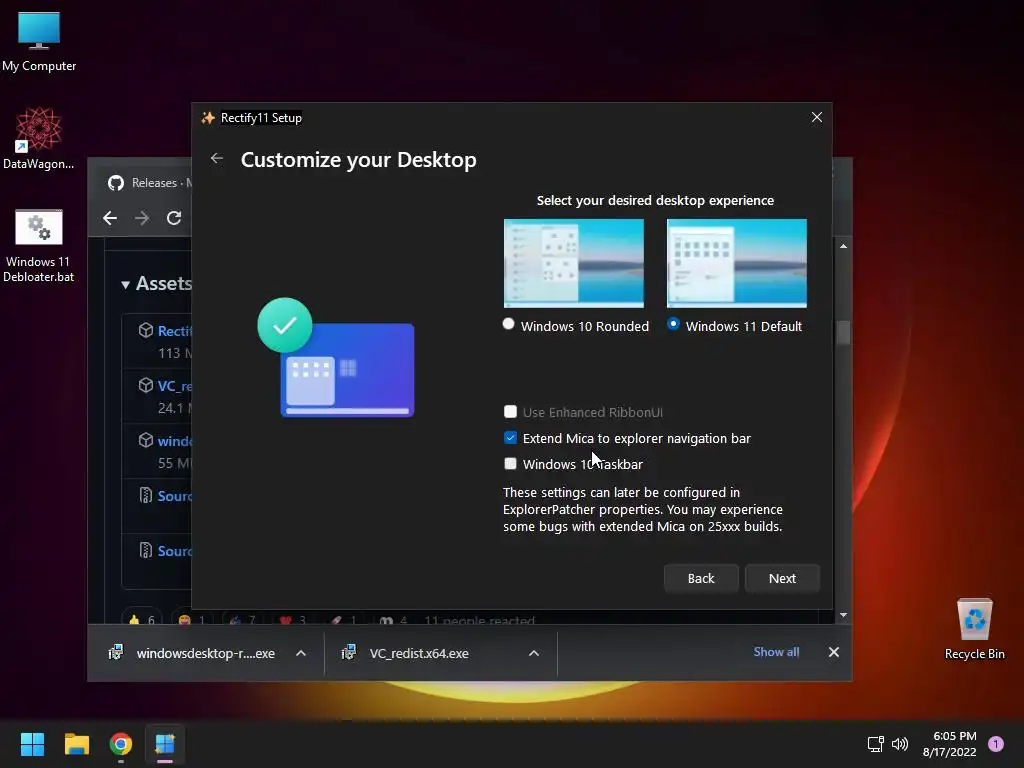The height and width of the screenshot is (768, 1024).
Task: Click the Rectify11 sparkle icon in title bar
Action: point(208,118)
